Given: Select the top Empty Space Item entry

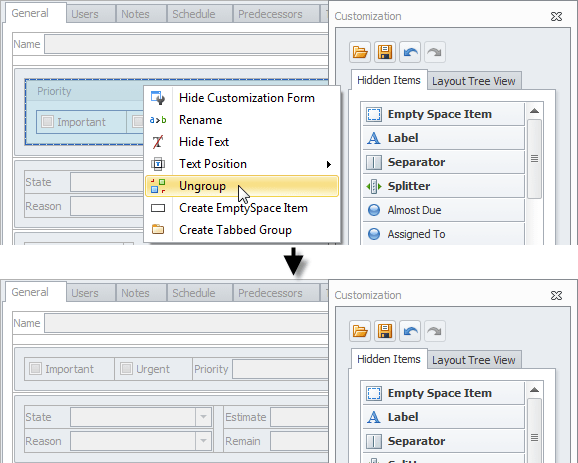Looking at the screenshot, I should click(x=443, y=114).
